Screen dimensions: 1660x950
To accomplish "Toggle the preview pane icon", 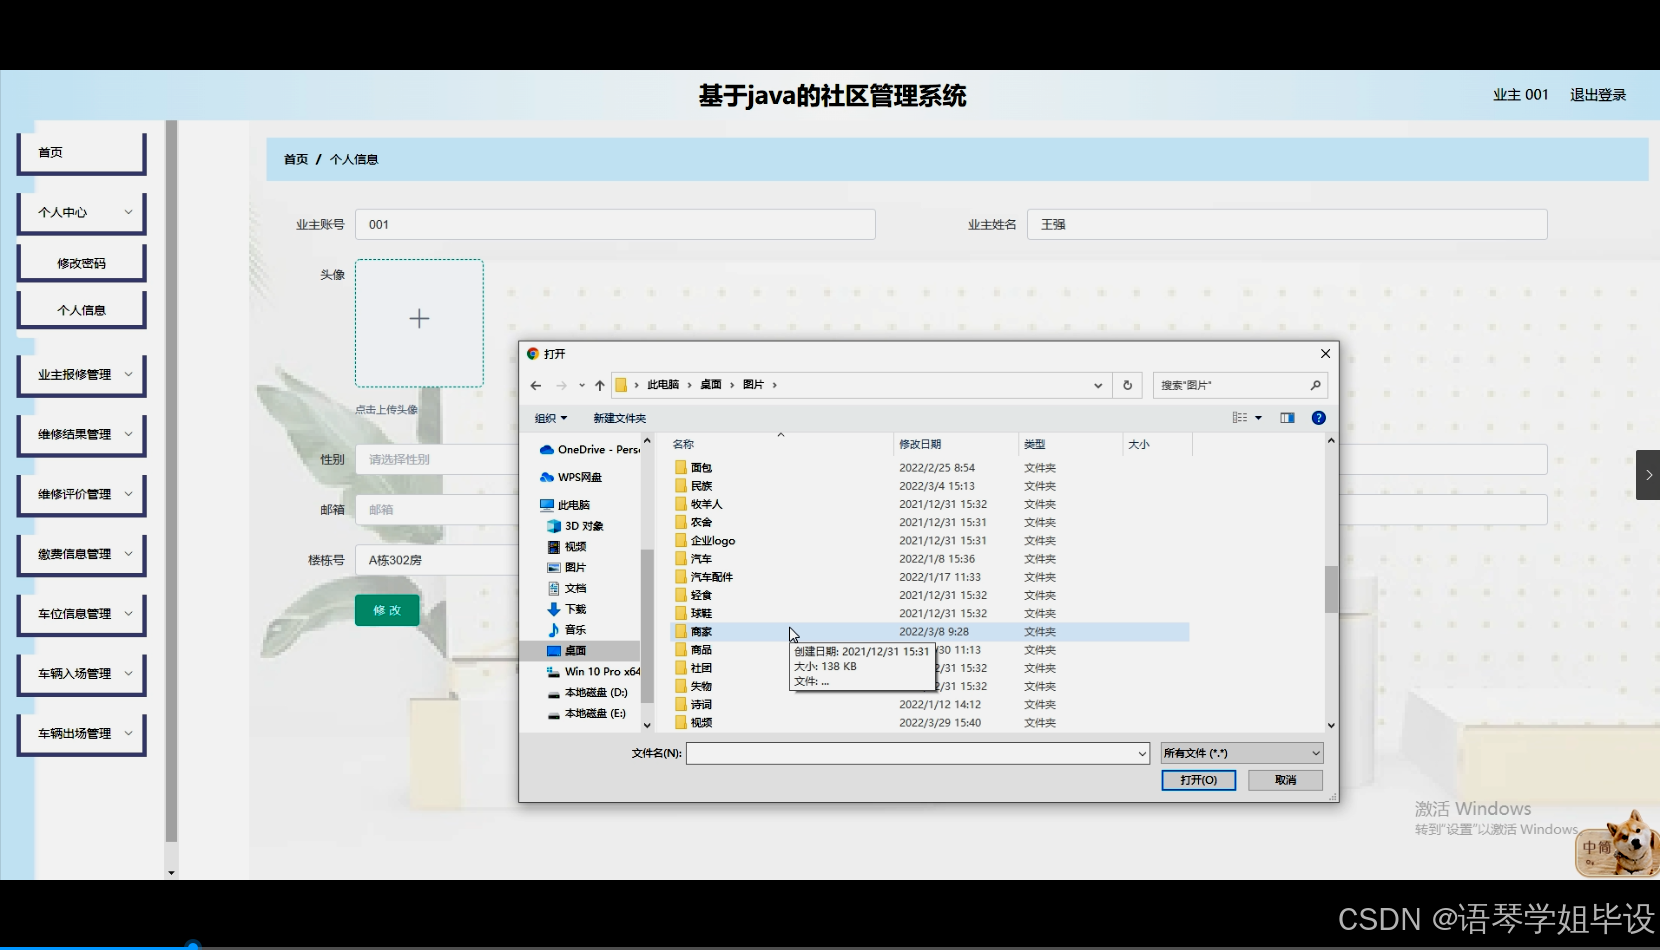I will pyautogui.click(x=1287, y=418).
